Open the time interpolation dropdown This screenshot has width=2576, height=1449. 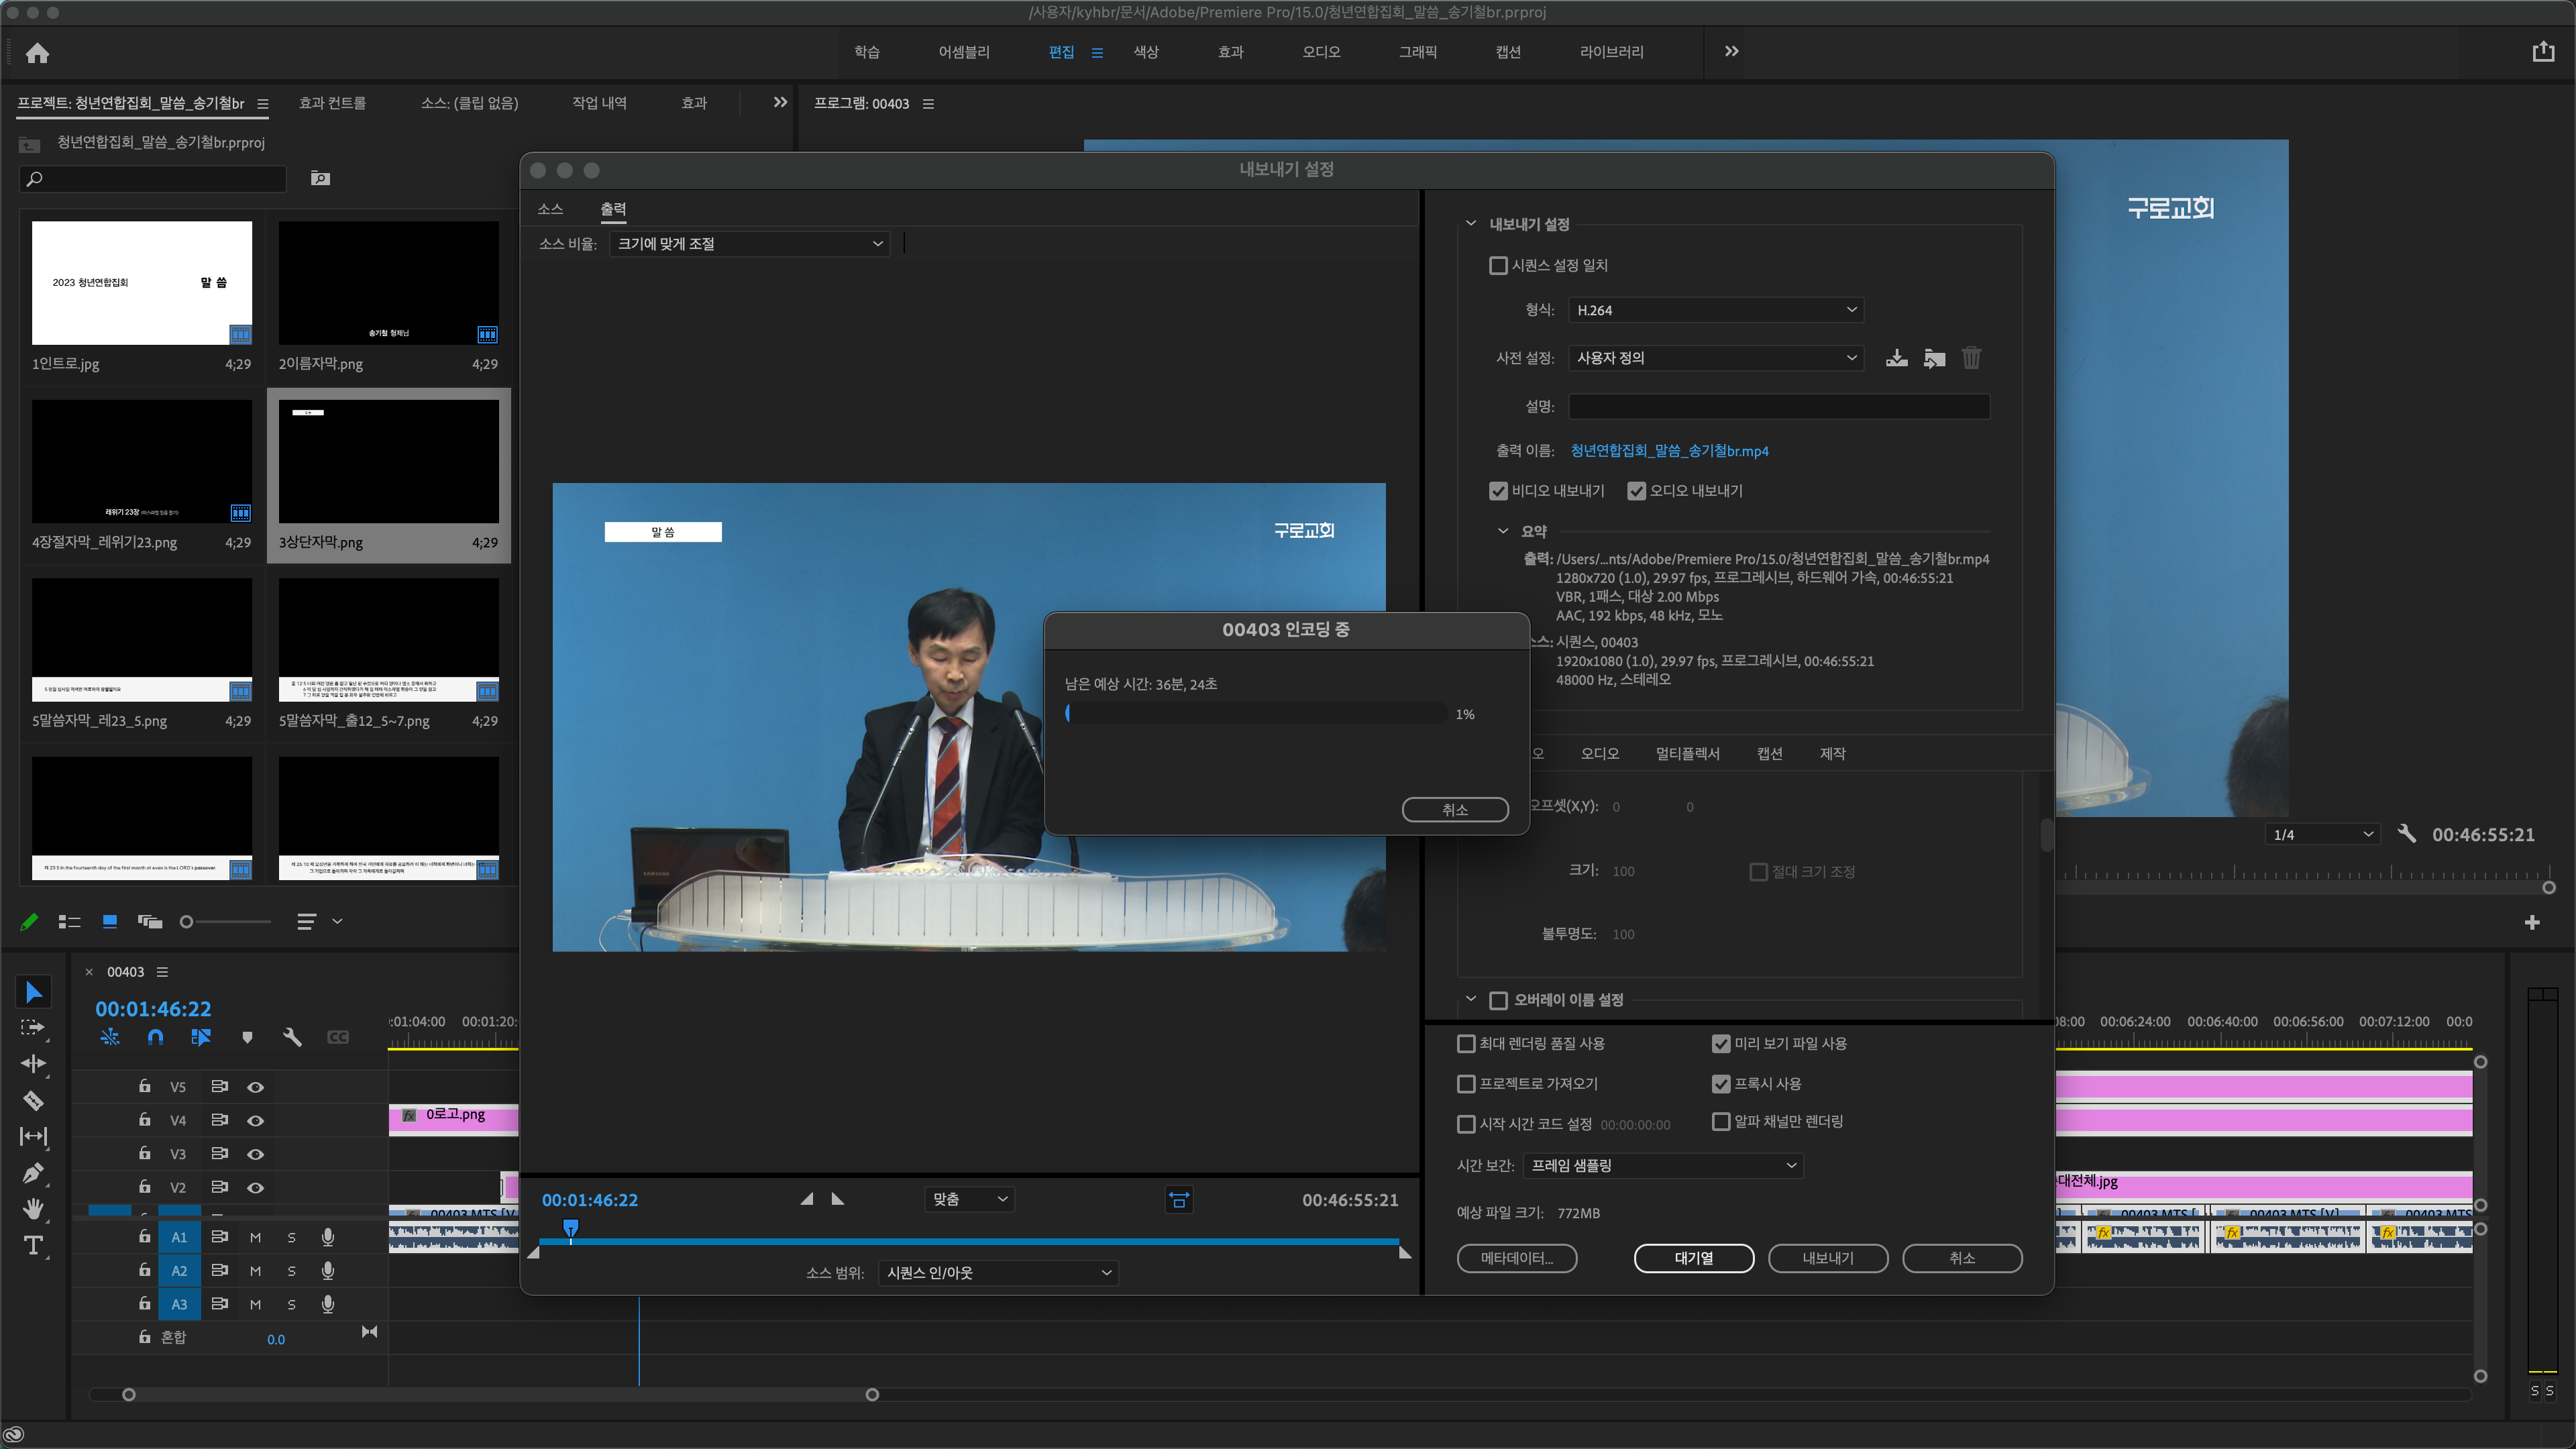[1663, 1166]
